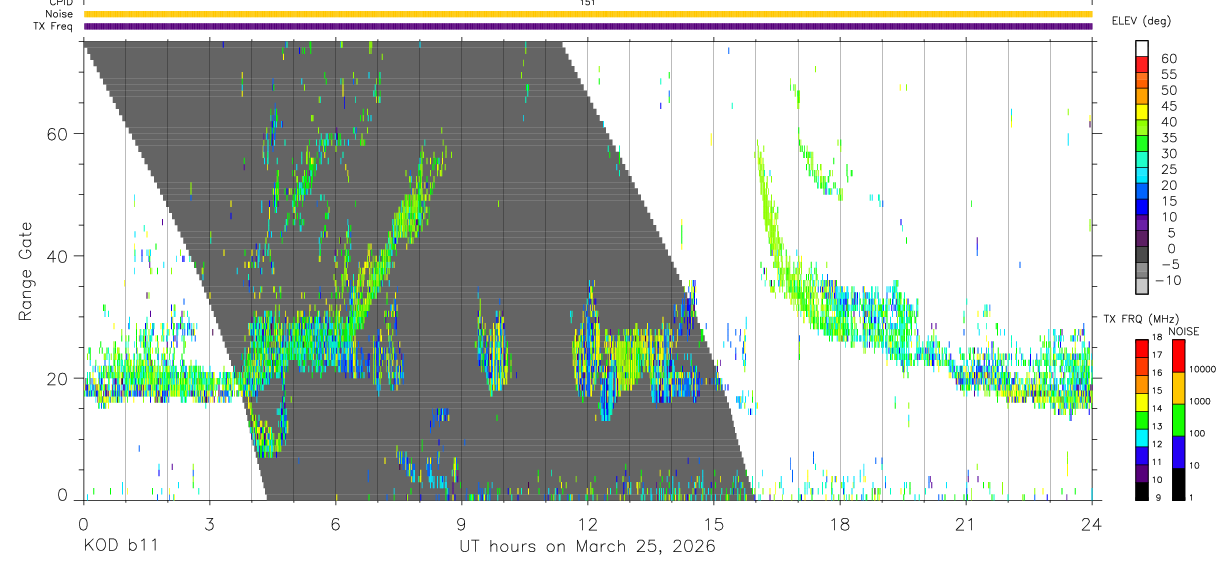Click the purple TX Freq bar above the plot

click(588, 26)
